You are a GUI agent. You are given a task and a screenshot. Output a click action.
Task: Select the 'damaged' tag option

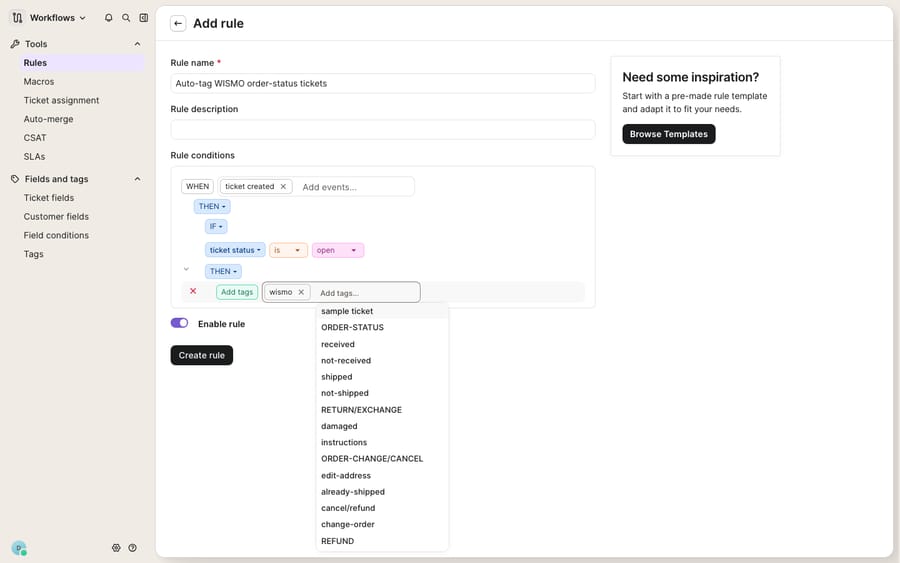pyautogui.click(x=382, y=426)
